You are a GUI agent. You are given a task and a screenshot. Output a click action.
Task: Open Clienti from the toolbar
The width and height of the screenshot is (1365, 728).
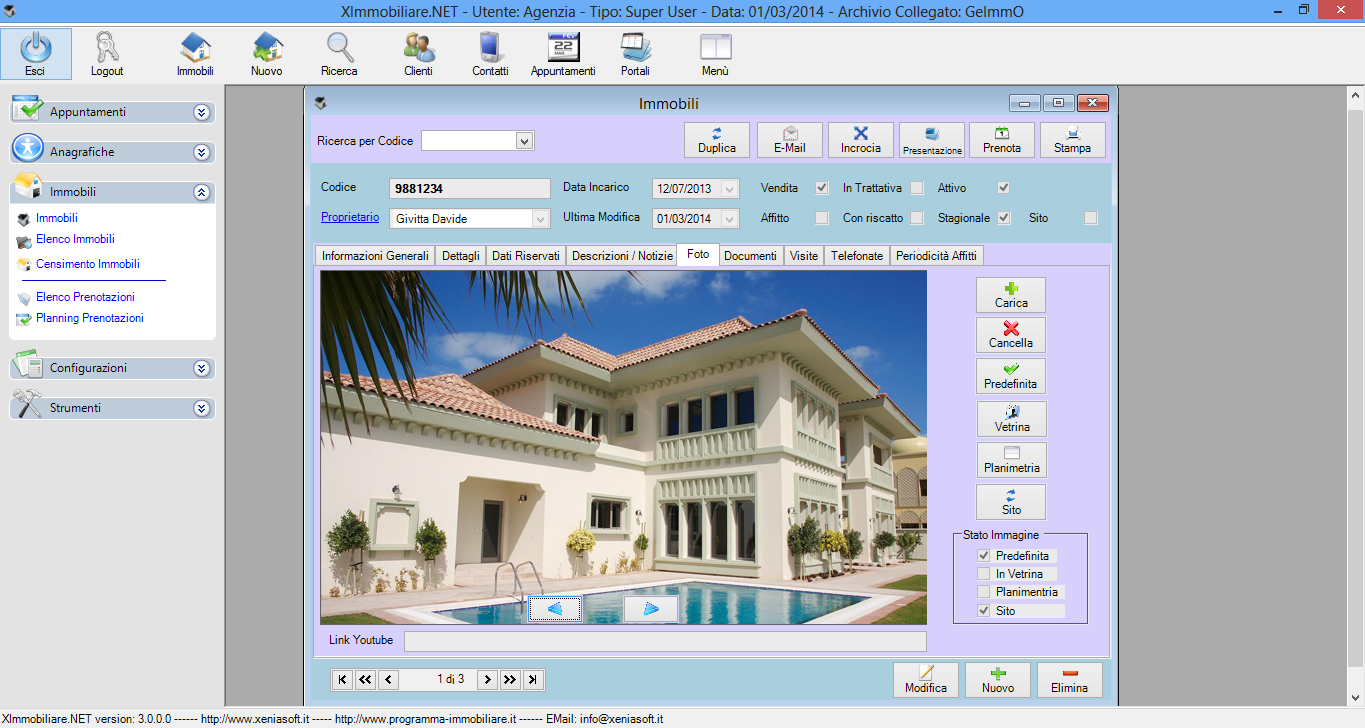point(418,54)
